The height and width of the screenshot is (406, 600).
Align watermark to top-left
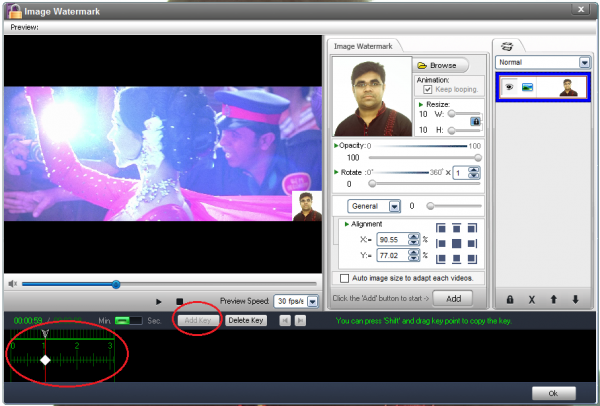tap(441, 228)
